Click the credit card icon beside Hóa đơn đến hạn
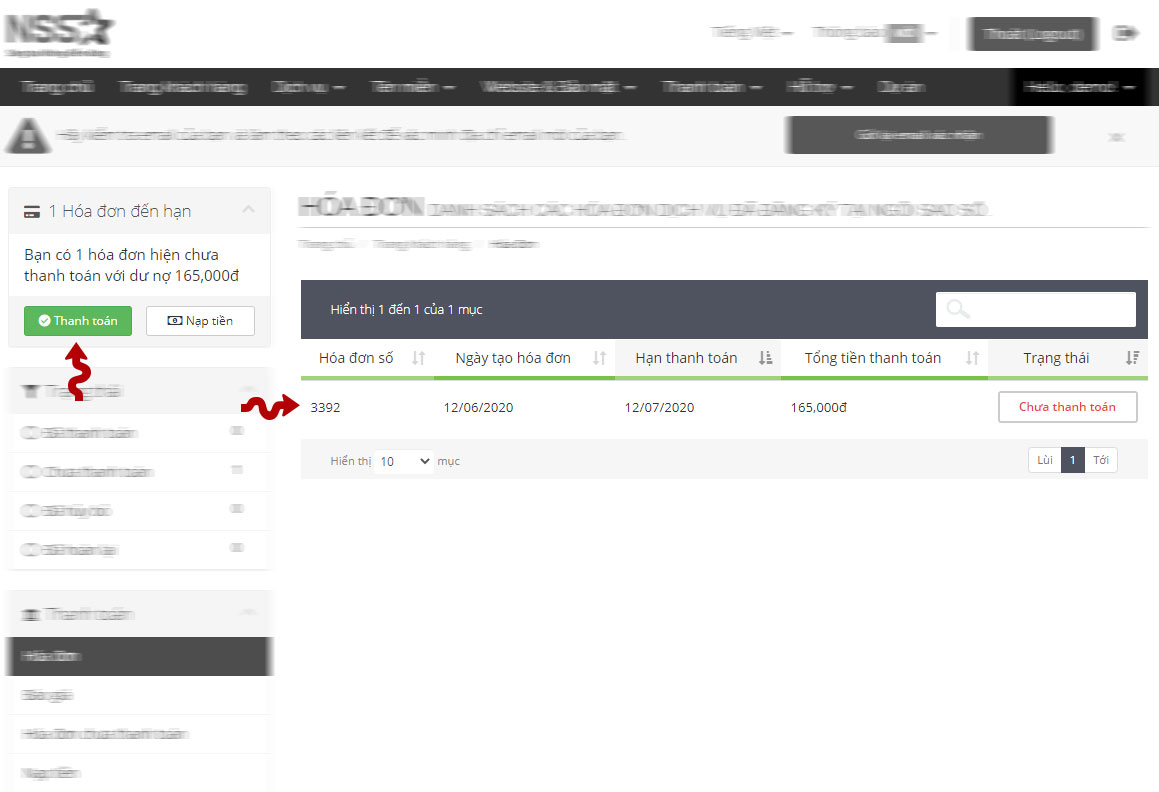The width and height of the screenshot is (1159, 792). click(32, 212)
